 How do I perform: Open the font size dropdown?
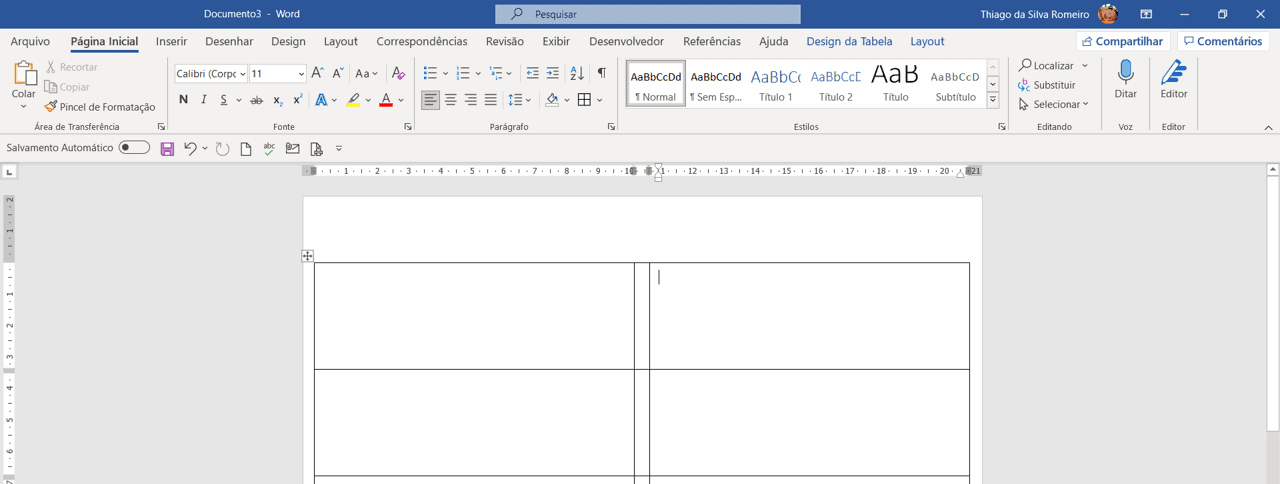tap(301, 74)
